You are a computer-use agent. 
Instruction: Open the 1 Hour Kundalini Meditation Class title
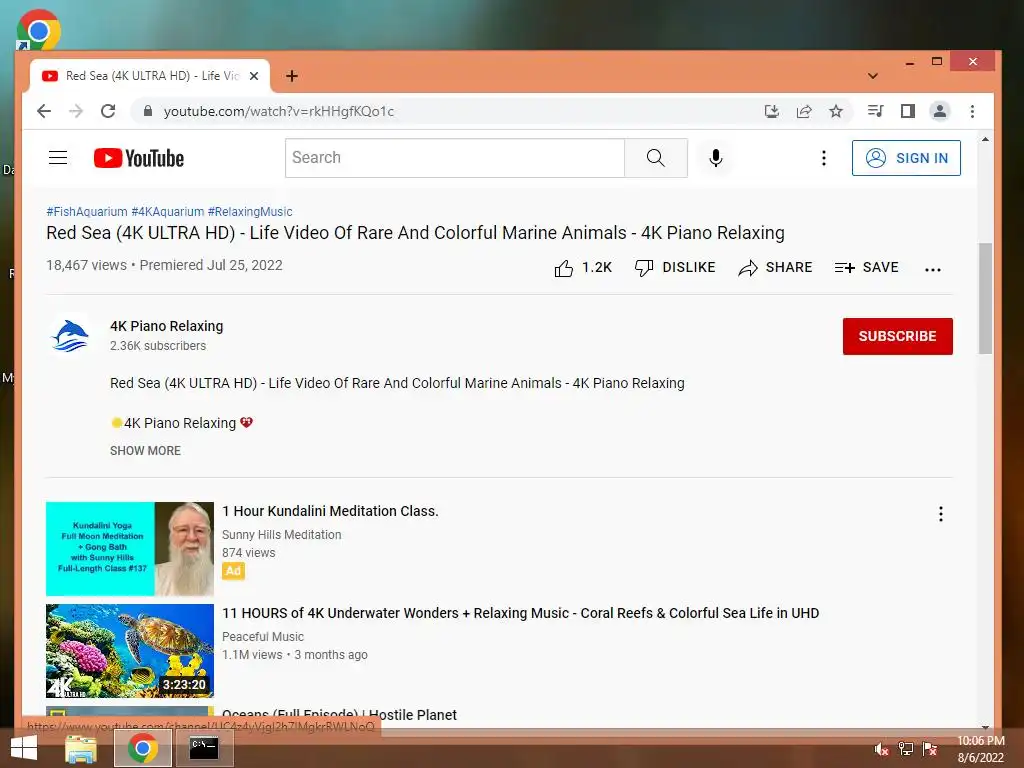330,511
